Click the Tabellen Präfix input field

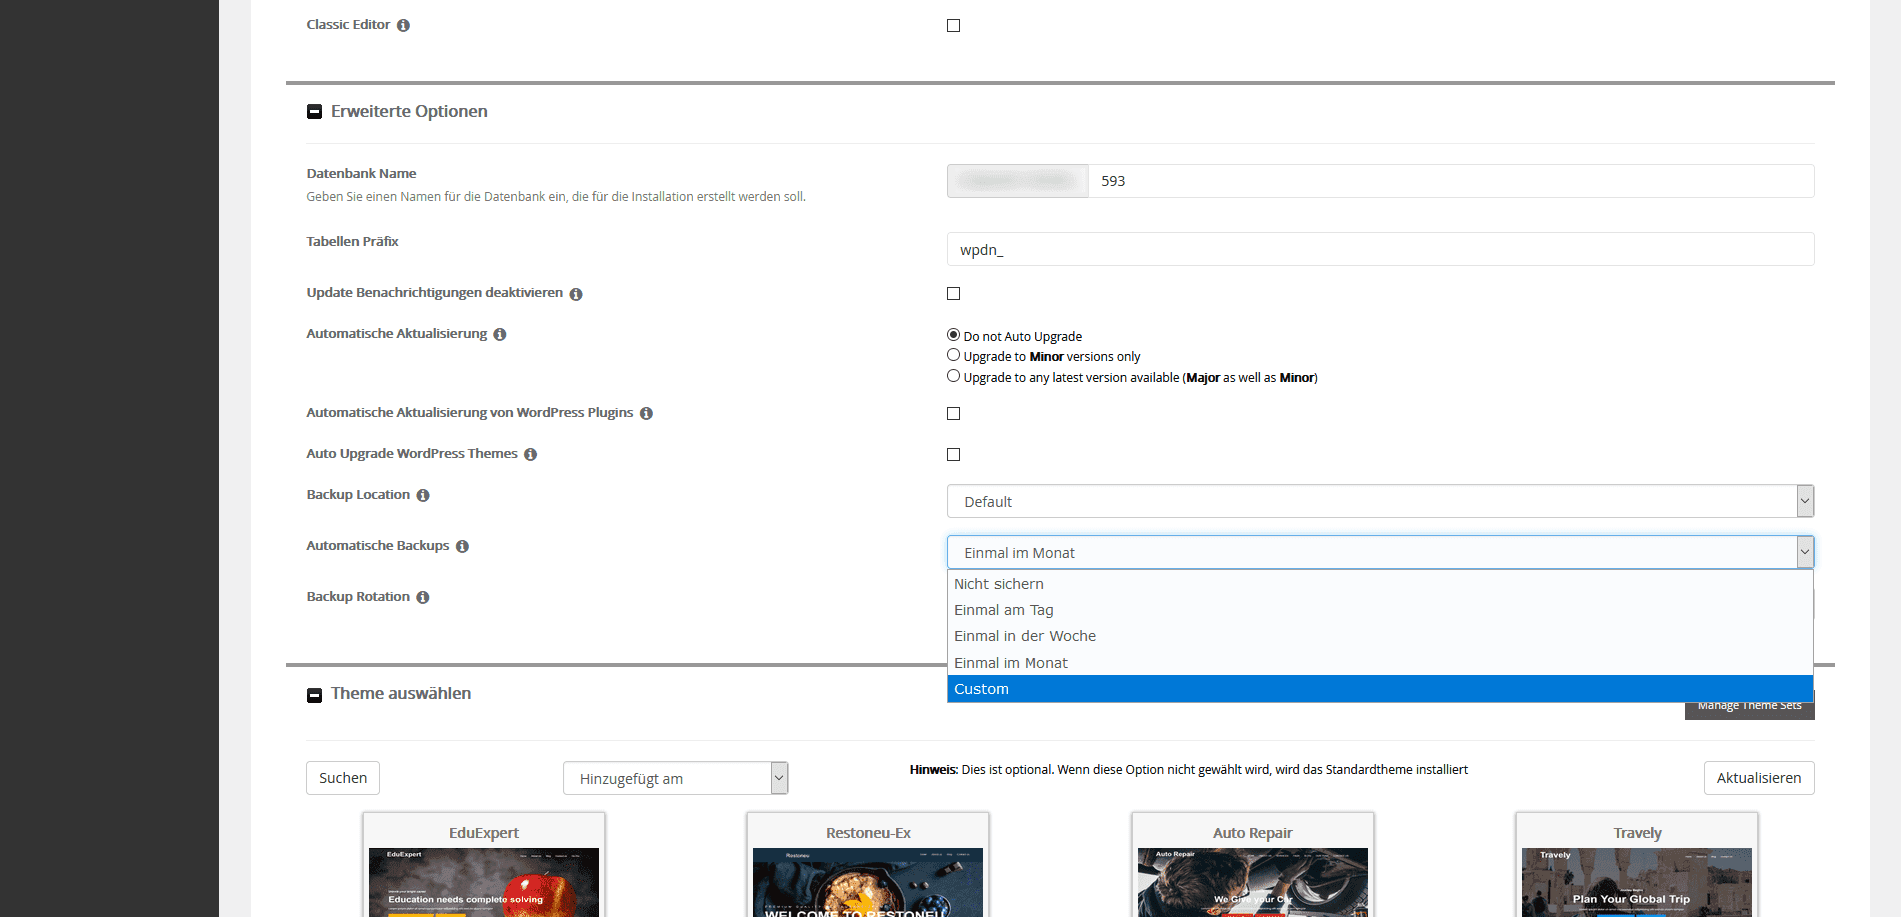coord(1379,250)
